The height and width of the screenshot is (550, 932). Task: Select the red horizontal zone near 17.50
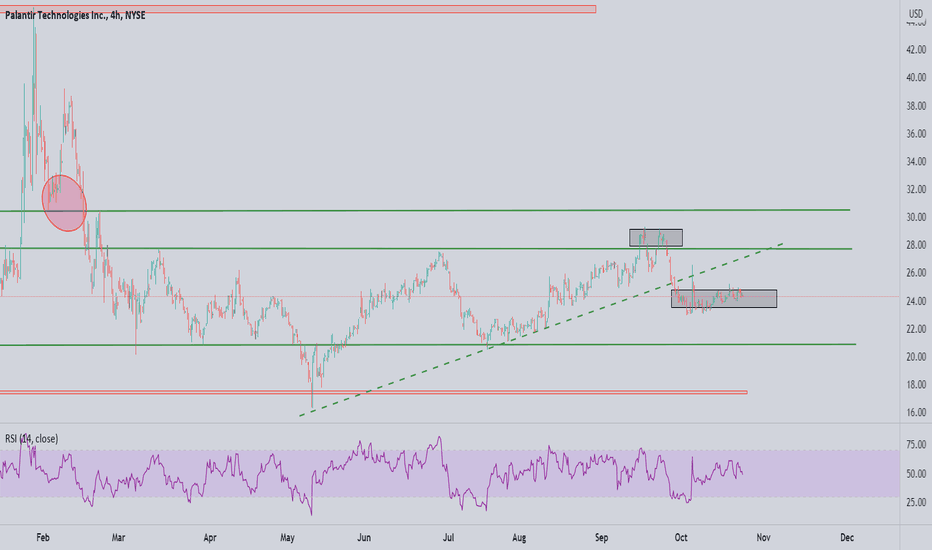pos(373,392)
